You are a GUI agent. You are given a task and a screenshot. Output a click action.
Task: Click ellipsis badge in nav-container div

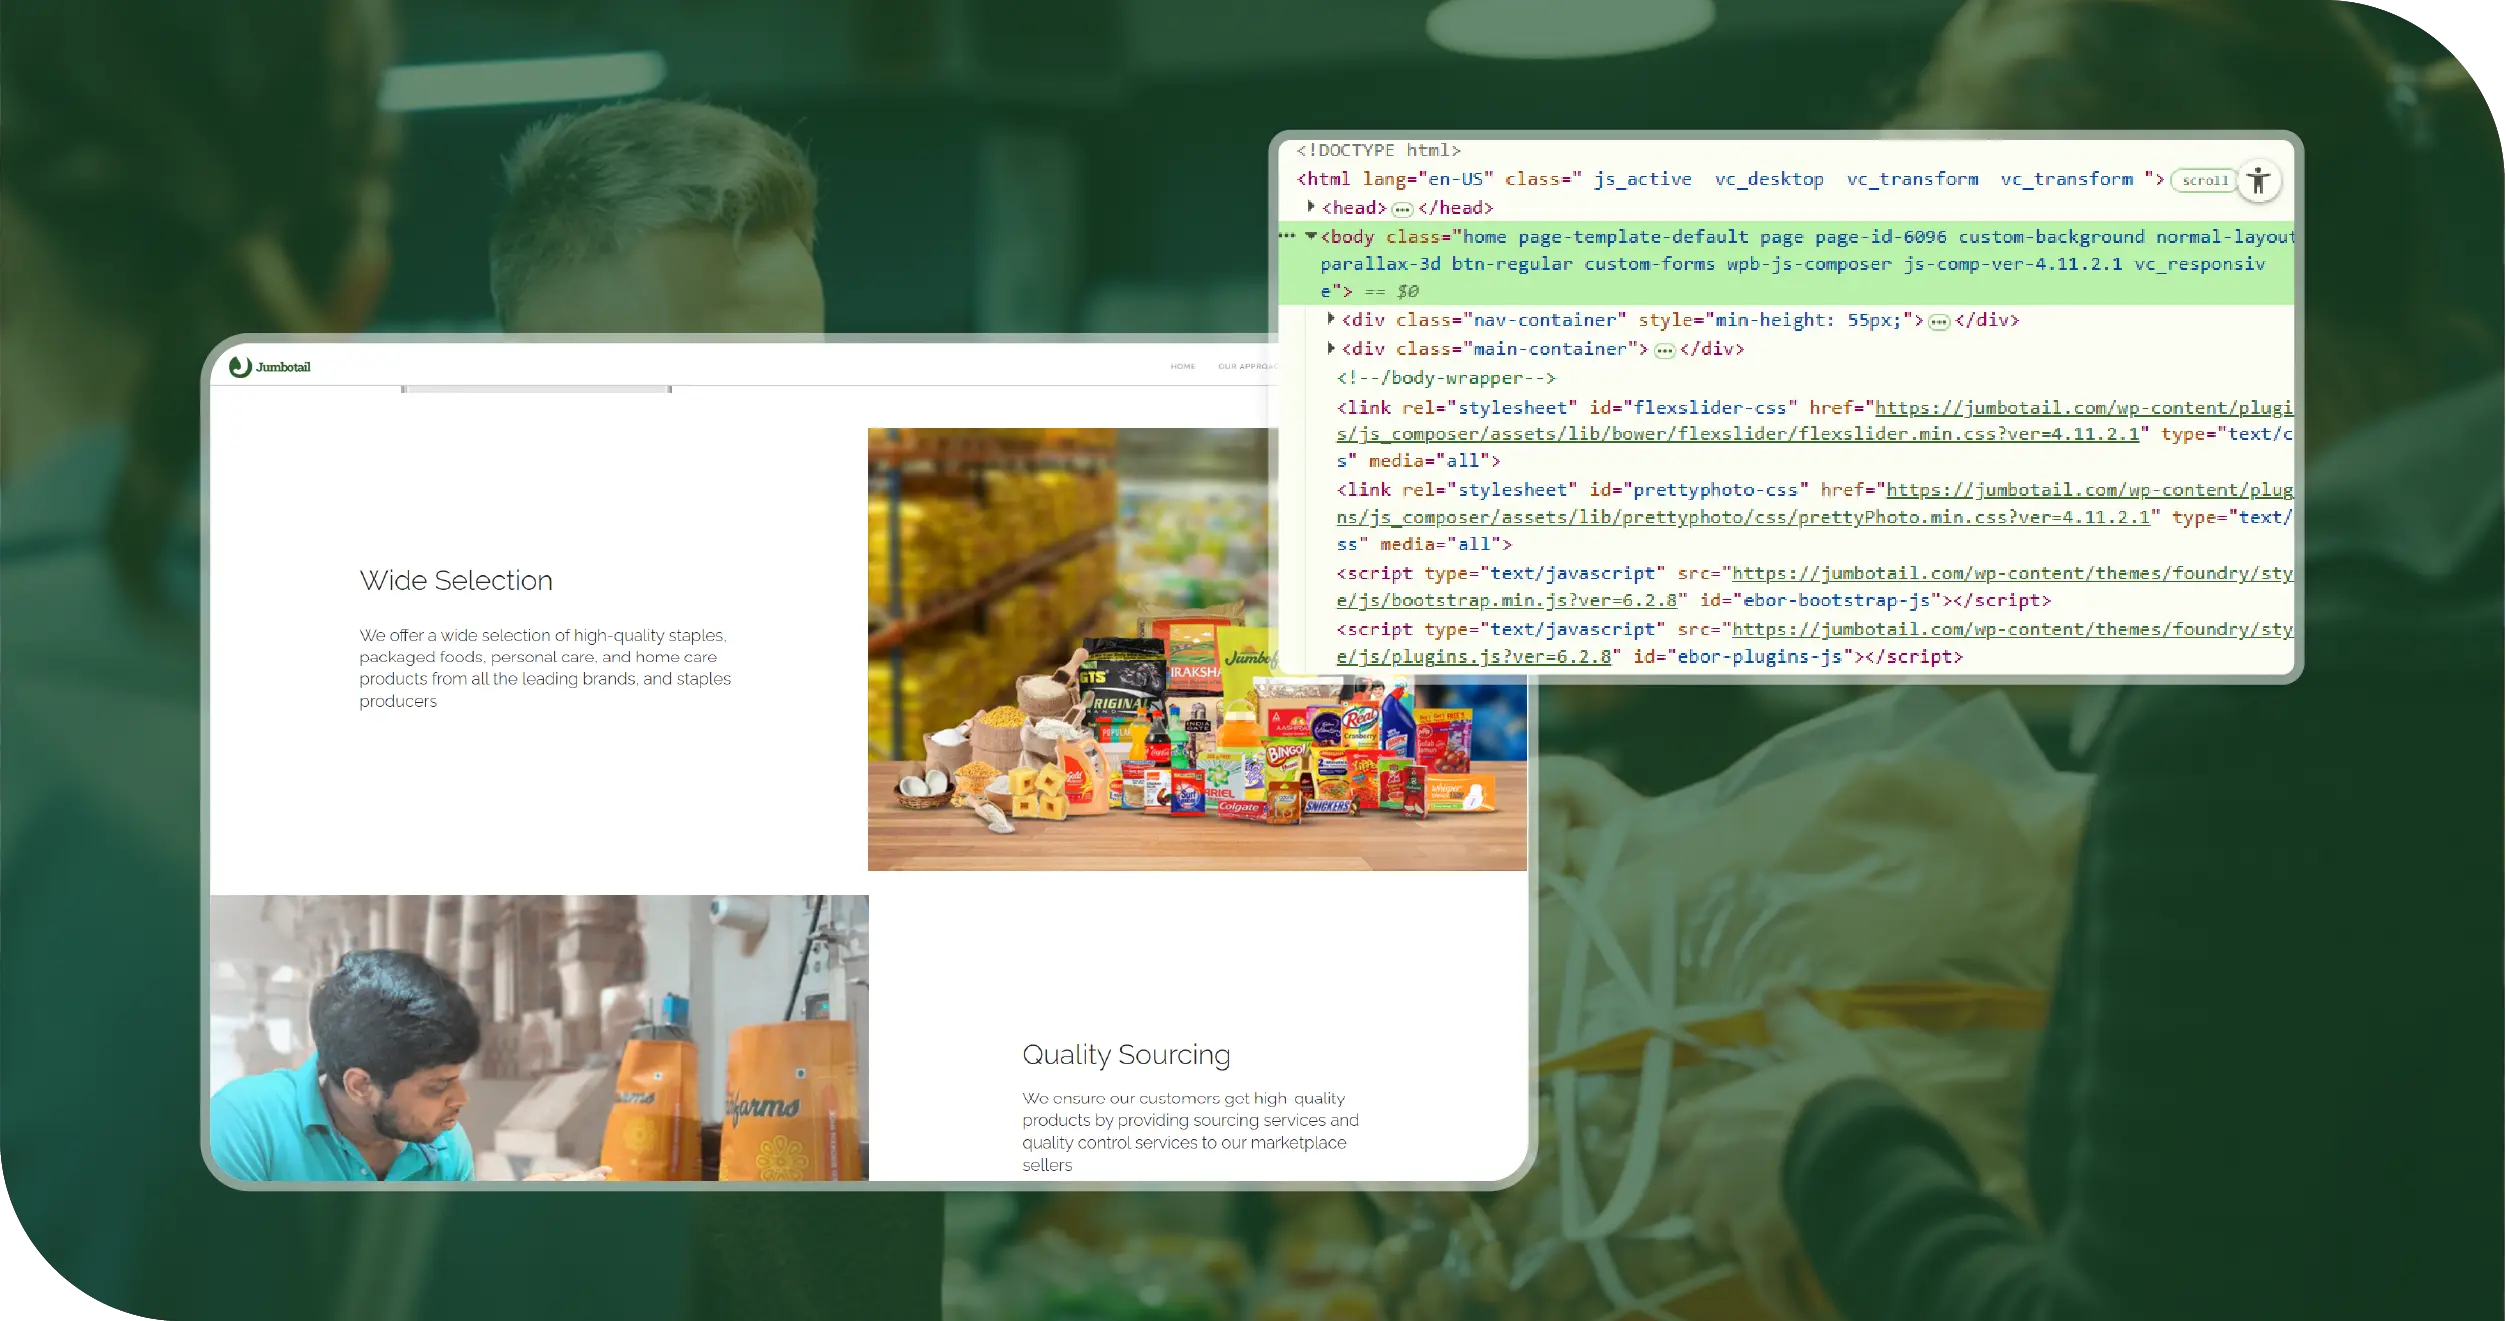(x=1939, y=322)
